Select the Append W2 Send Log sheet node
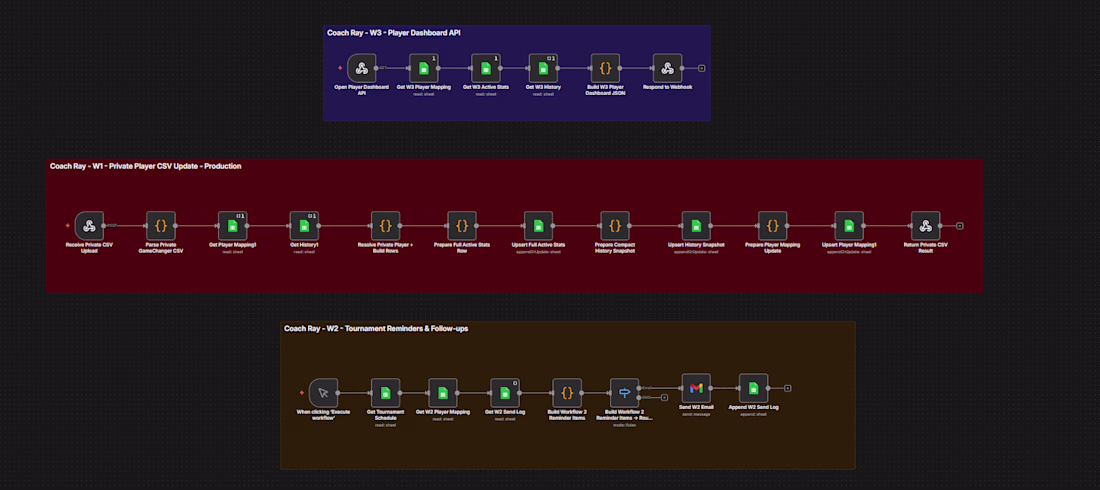 (x=753, y=388)
